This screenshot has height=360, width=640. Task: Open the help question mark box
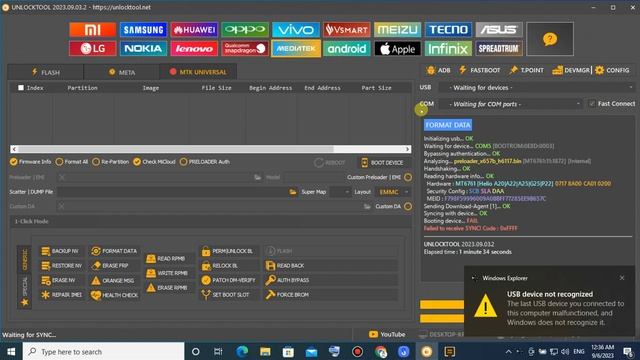coord(550,39)
